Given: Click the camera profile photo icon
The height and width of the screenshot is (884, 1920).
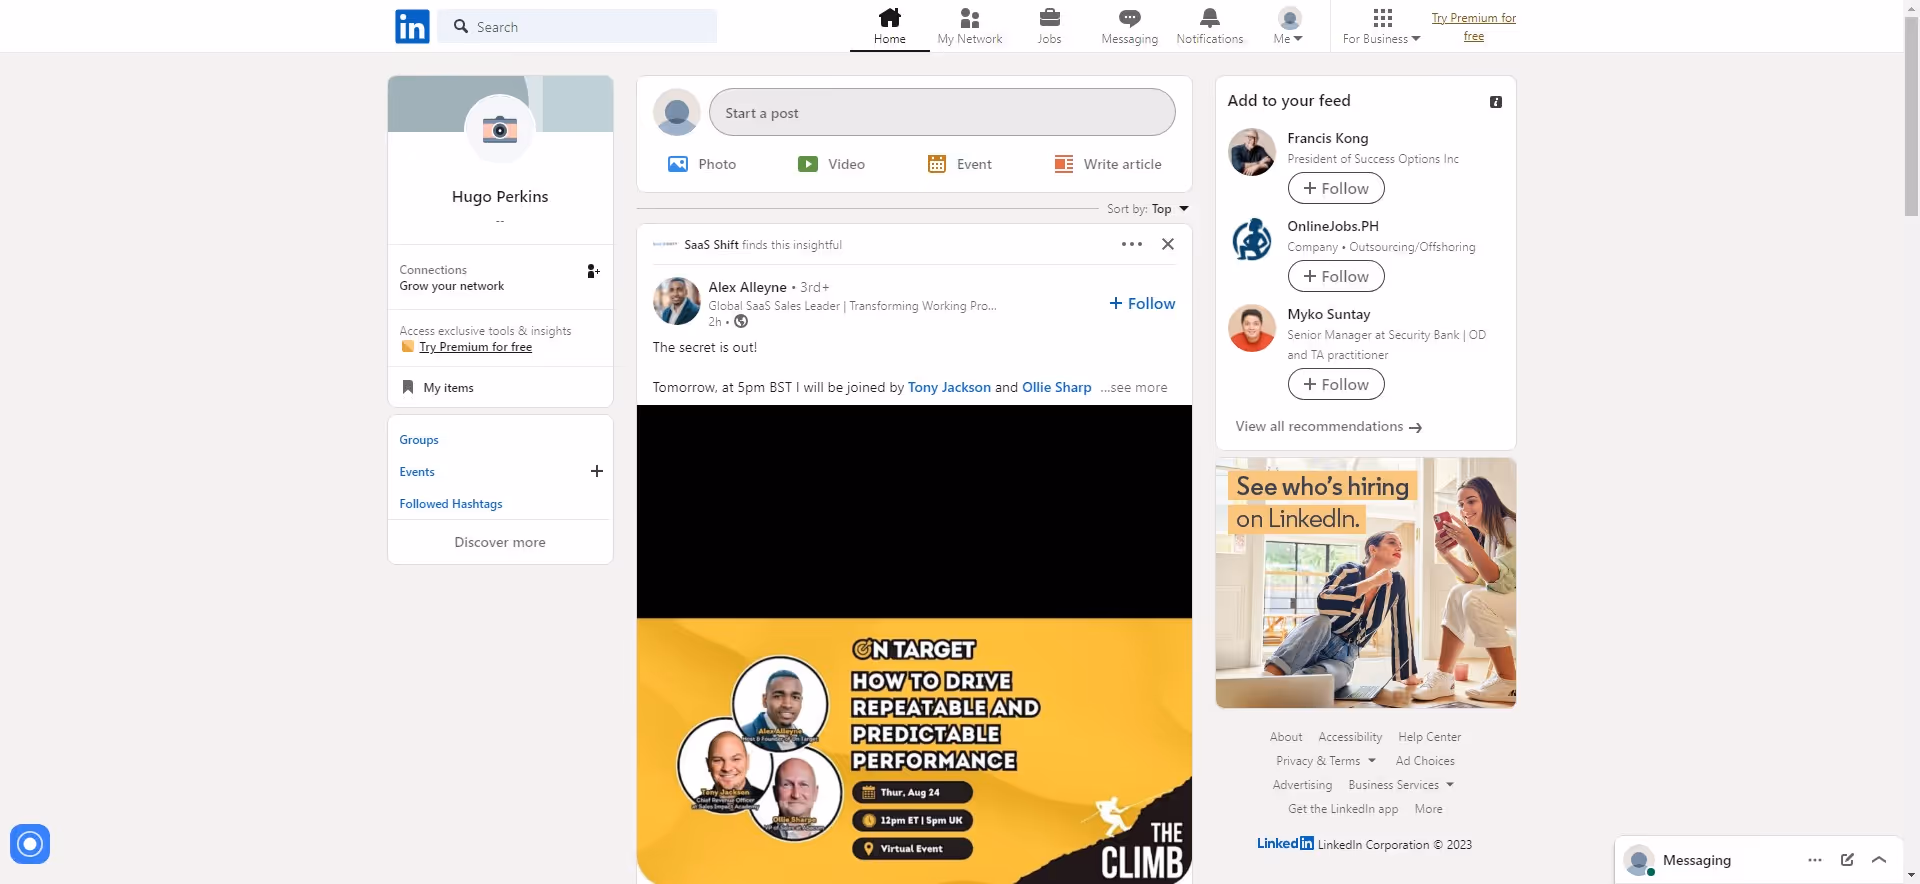Looking at the screenshot, I should (x=500, y=129).
